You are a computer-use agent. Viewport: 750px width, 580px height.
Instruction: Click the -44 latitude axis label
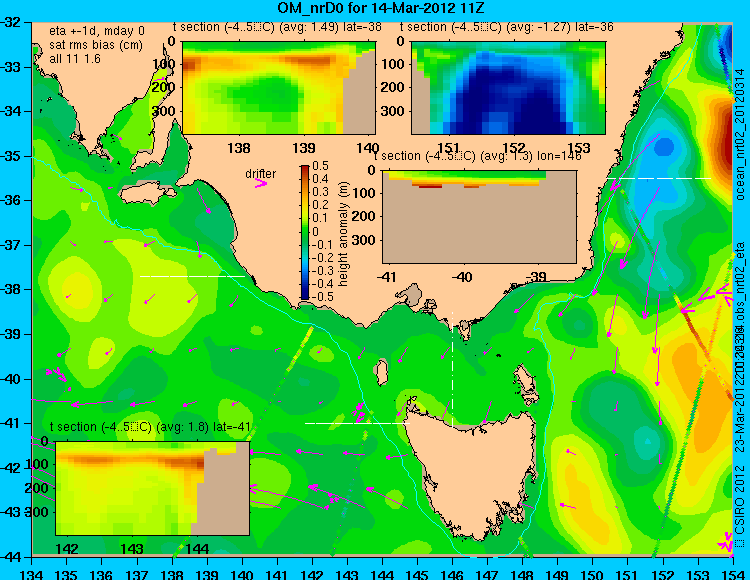point(12,557)
